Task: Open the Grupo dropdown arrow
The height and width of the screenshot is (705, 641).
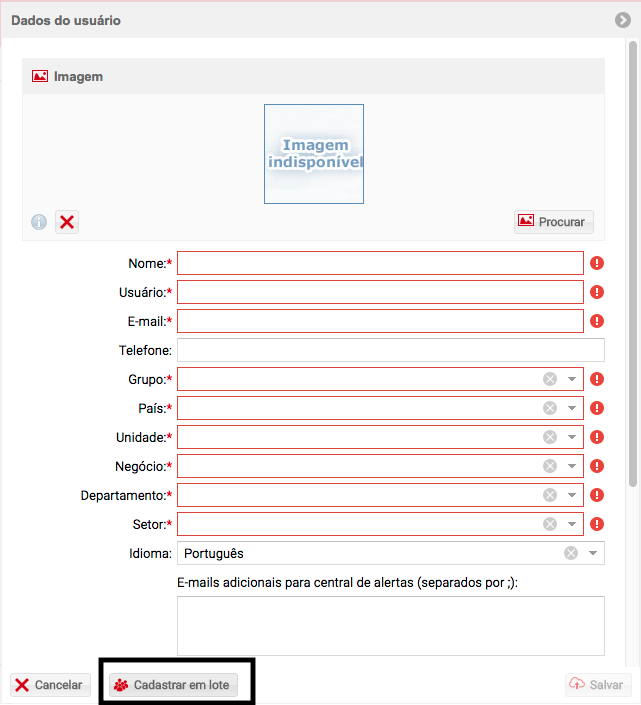Action: (572, 379)
